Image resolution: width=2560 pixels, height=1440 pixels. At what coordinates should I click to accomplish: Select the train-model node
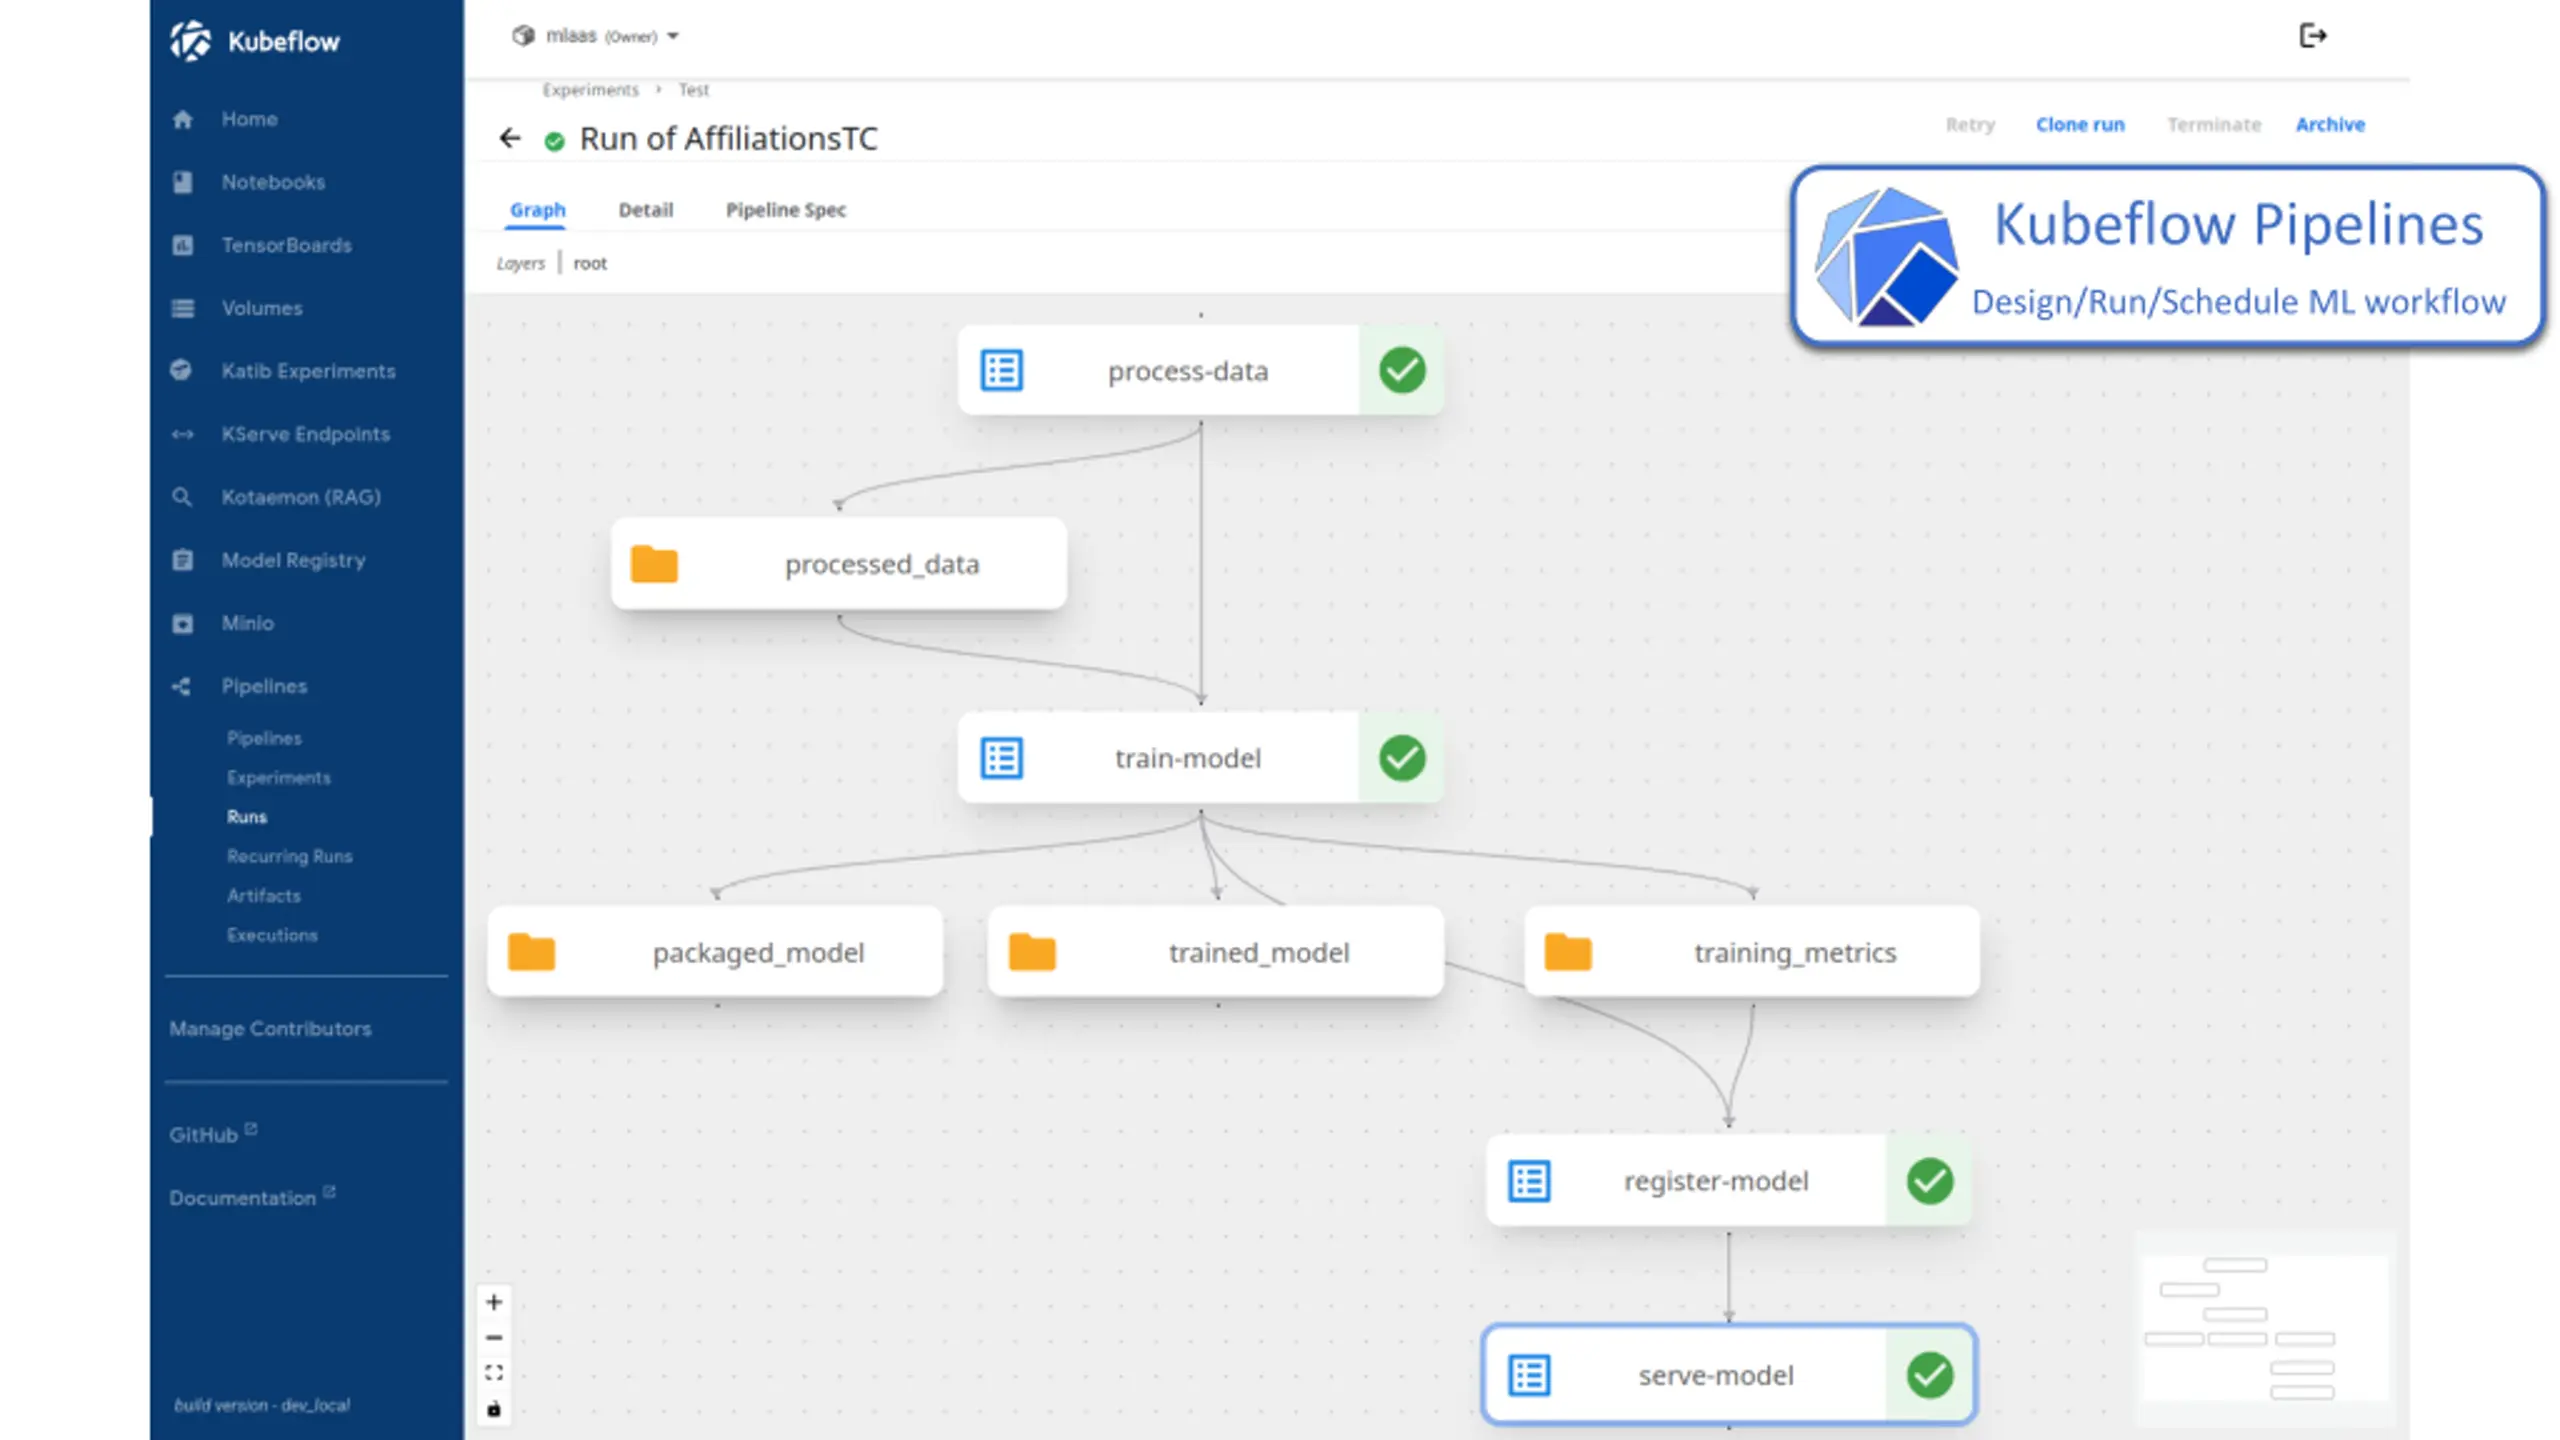[x=1200, y=758]
